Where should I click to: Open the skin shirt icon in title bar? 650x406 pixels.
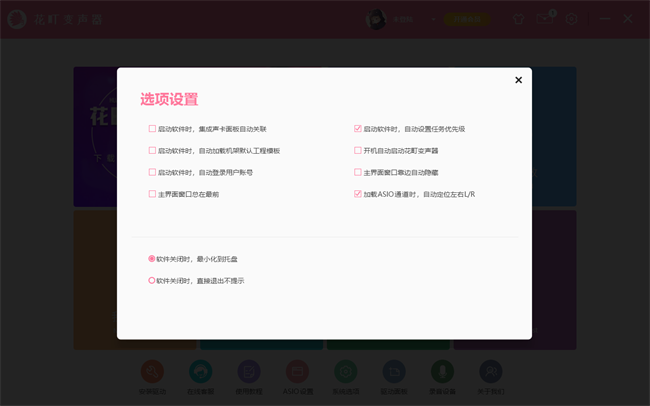click(x=519, y=19)
